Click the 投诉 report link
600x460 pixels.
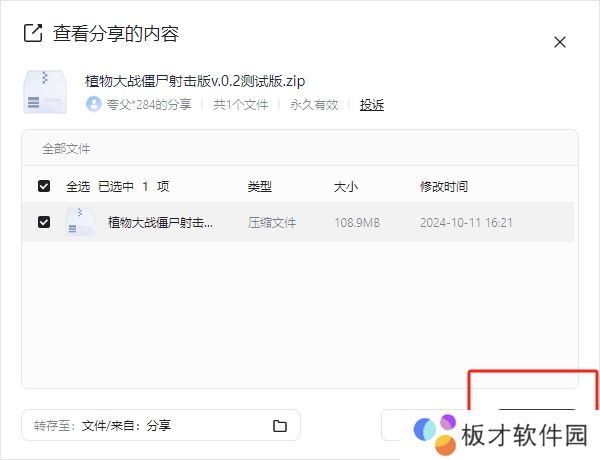pos(372,104)
